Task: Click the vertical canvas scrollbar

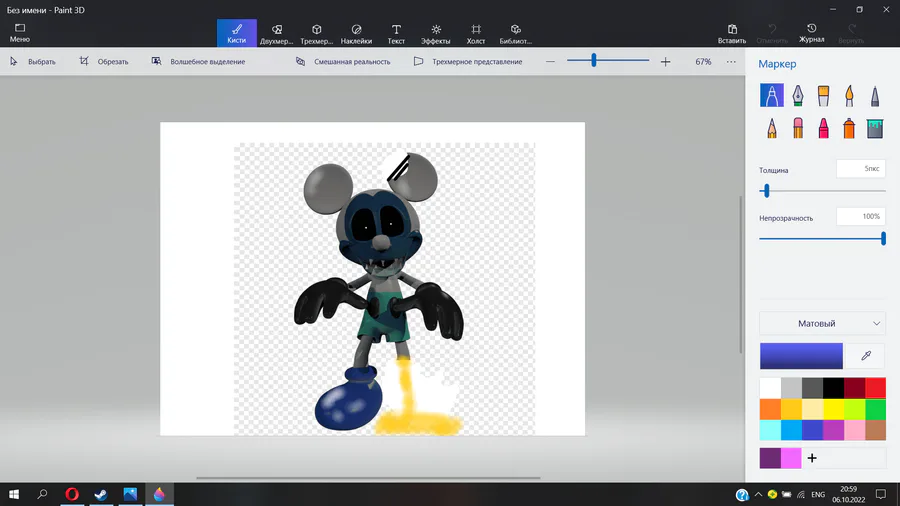Action: (x=740, y=274)
